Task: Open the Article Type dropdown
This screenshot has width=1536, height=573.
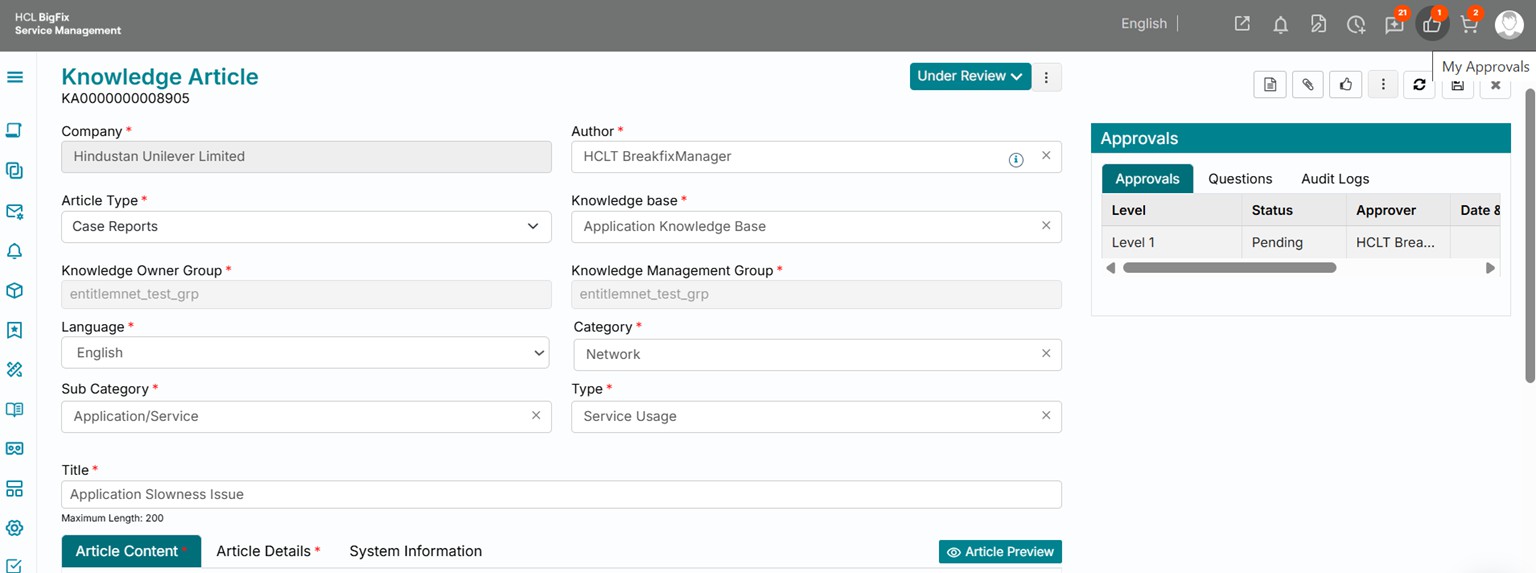Action: 306,227
